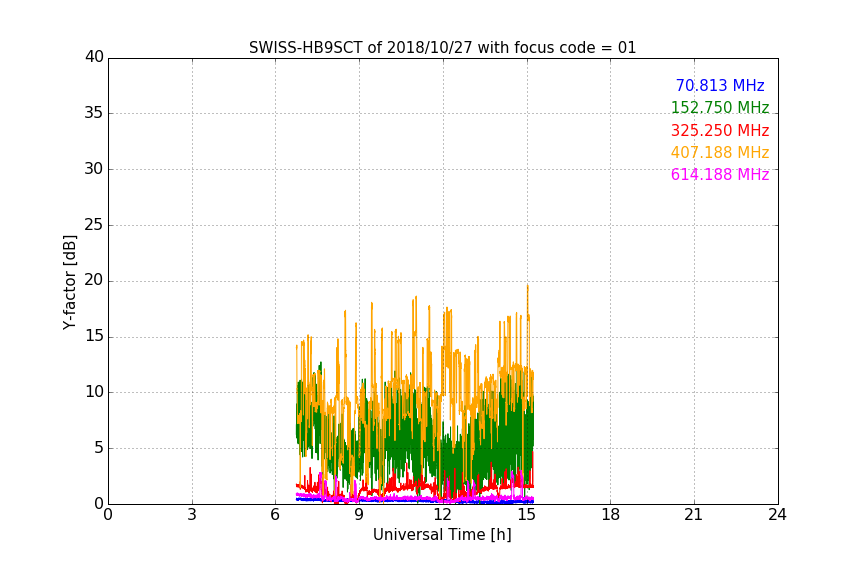Click the y-axis tick label 25
Screen dimensions: 864x576
94,224
